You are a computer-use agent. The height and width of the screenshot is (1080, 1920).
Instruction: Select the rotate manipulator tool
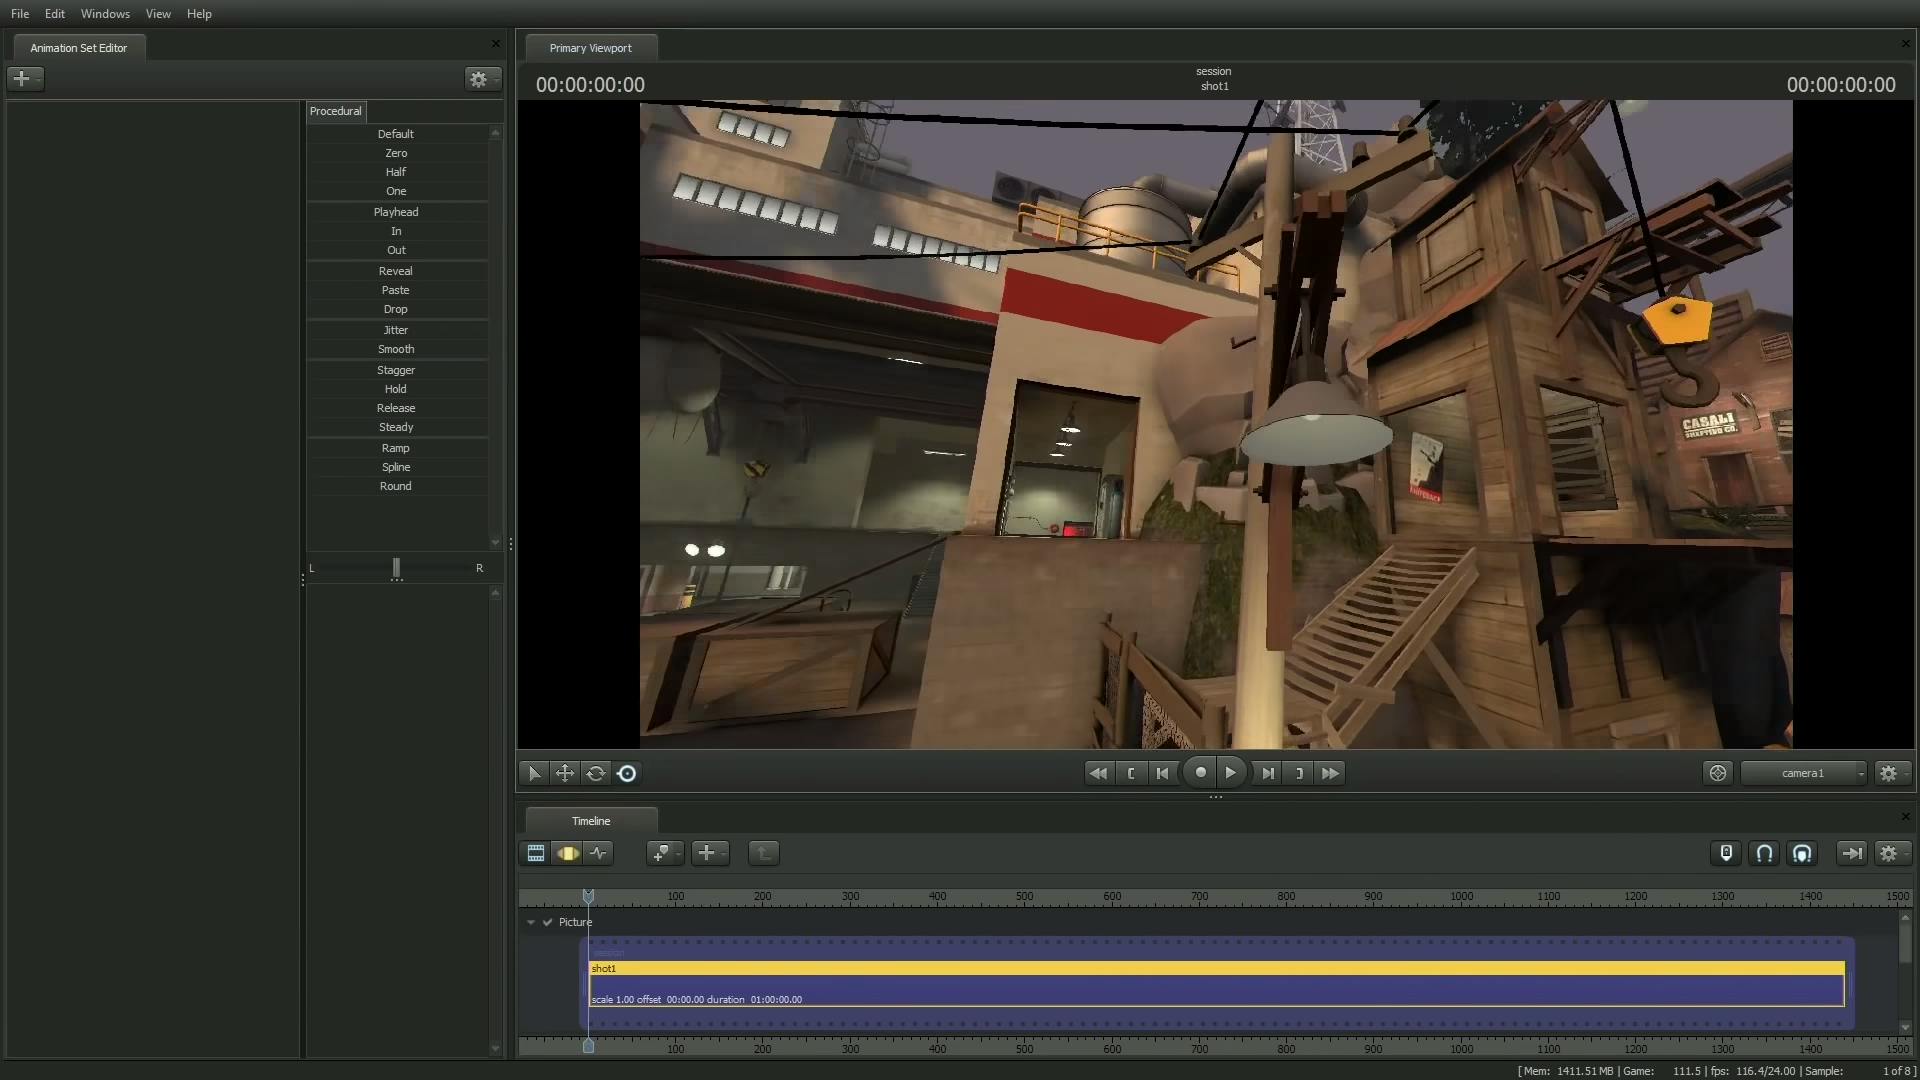click(x=596, y=773)
